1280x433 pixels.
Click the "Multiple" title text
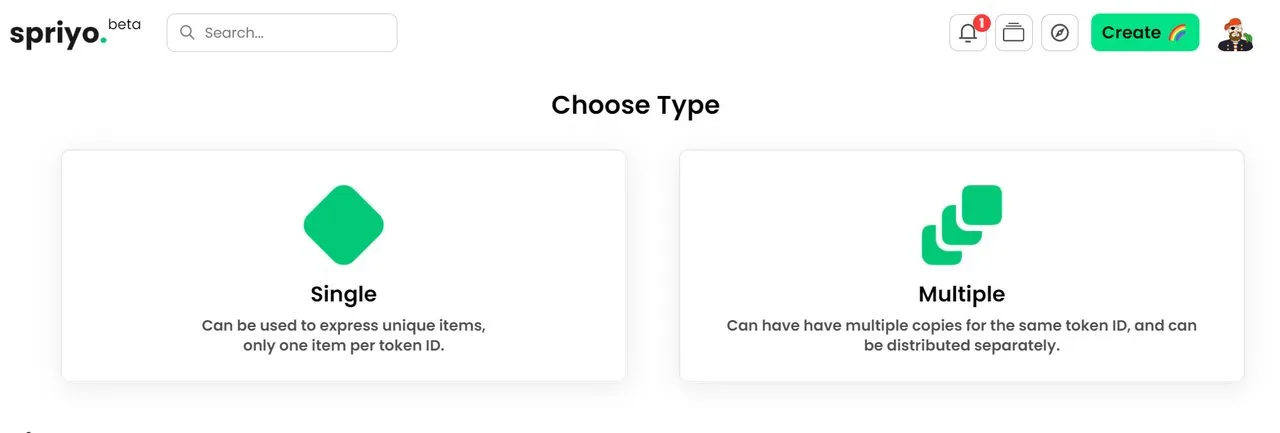pos(962,294)
